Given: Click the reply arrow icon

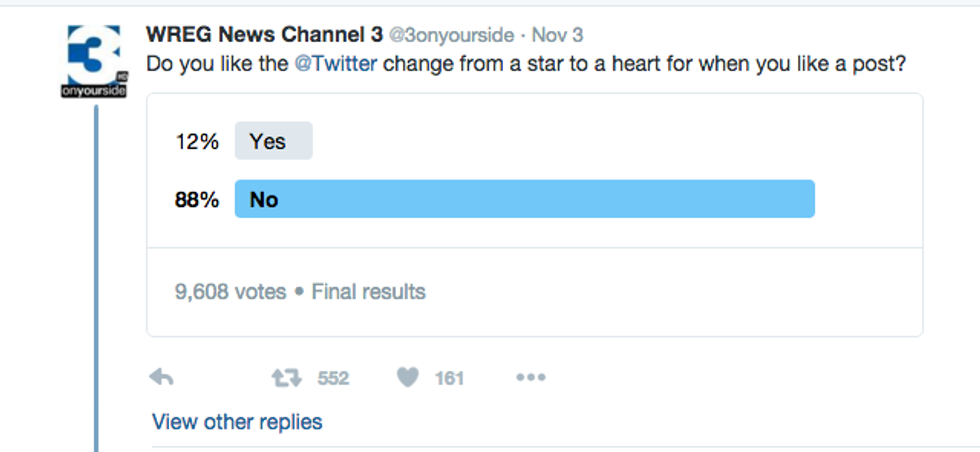Looking at the screenshot, I should [162, 378].
